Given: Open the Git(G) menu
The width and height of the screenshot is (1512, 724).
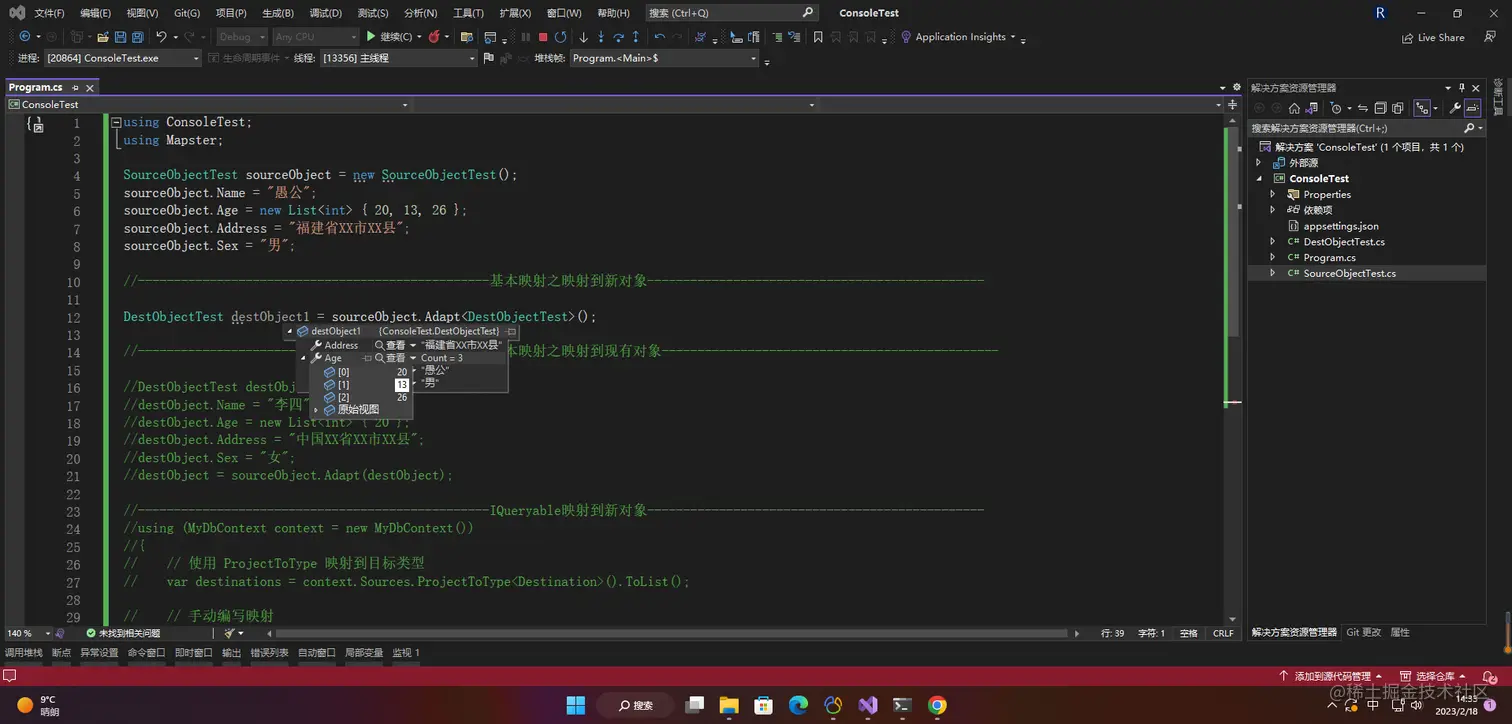Looking at the screenshot, I should click(187, 13).
